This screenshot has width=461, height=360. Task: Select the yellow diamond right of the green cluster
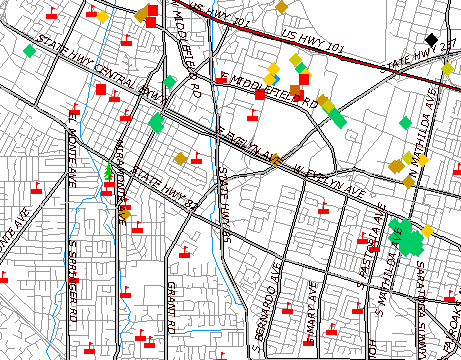427,231
